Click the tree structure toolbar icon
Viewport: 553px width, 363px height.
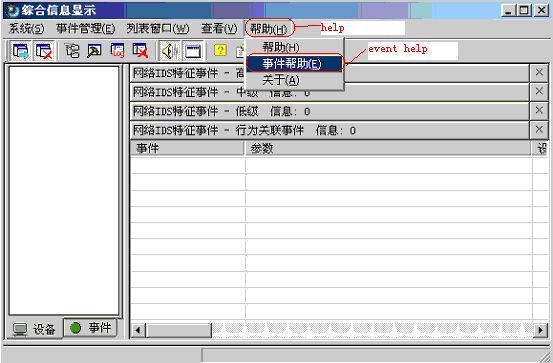click(72, 51)
